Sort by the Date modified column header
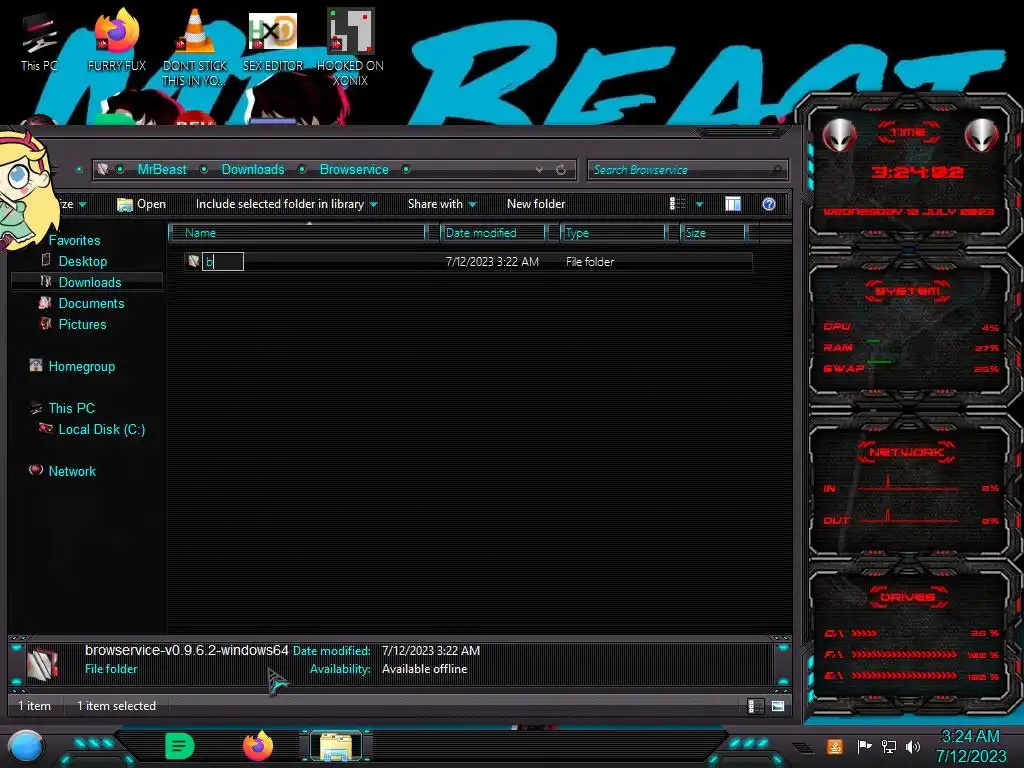The width and height of the screenshot is (1024, 768). (x=493, y=232)
